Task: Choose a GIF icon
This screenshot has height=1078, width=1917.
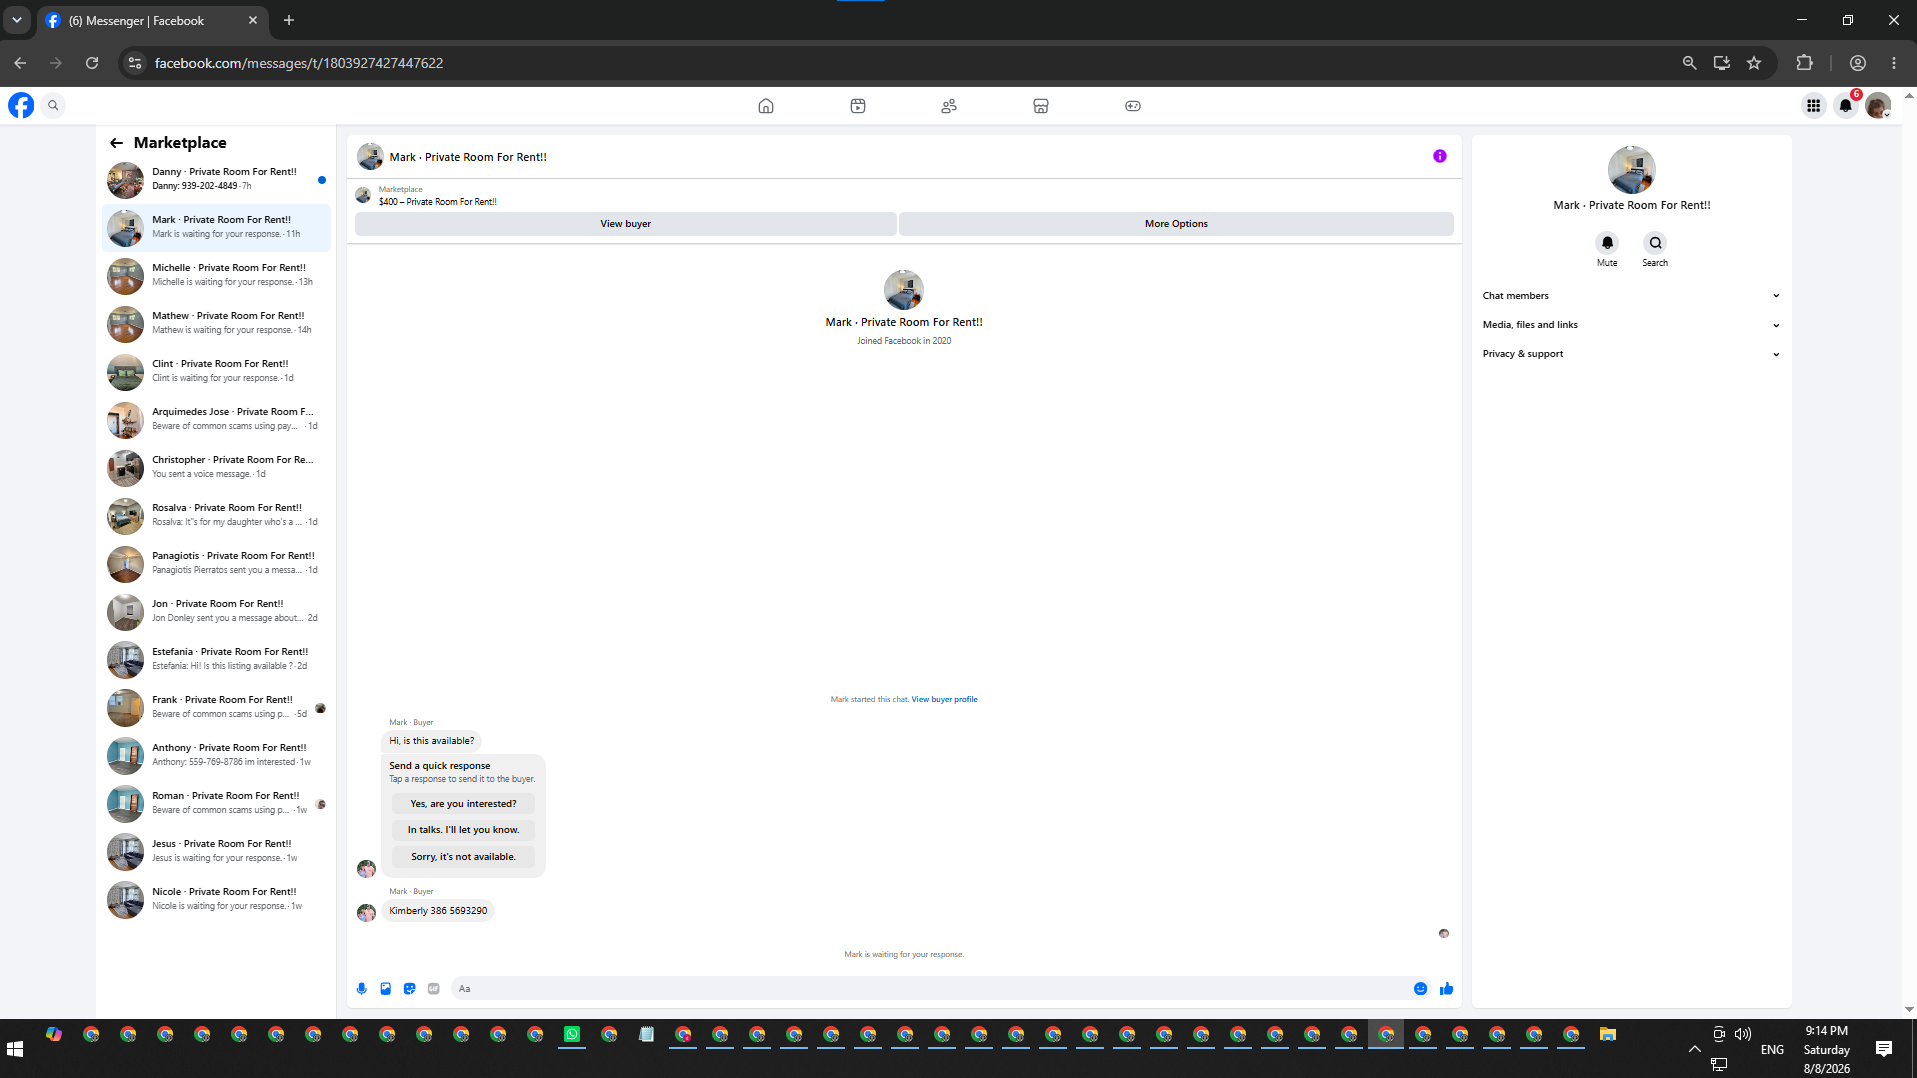Action: 434,989
